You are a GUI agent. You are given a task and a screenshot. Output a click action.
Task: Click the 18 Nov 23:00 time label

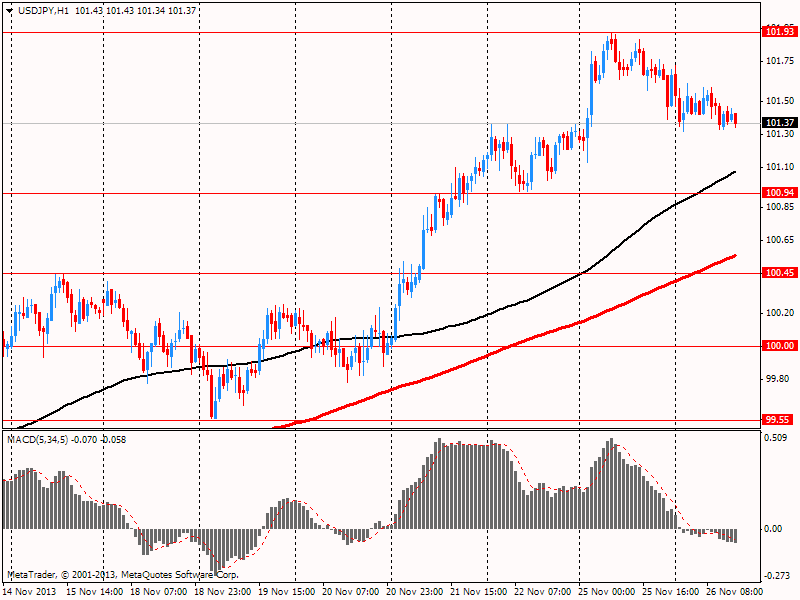click(222, 592)
